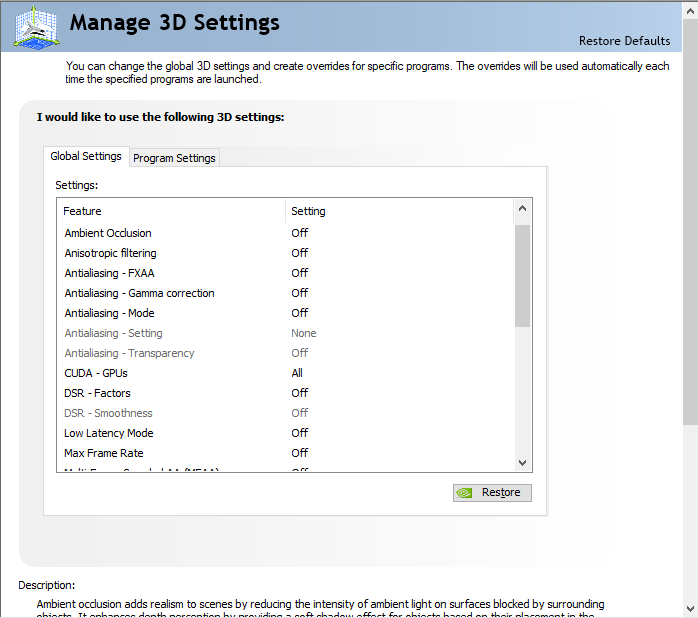Image resolution: width=698 pixels, height=618 pixels.
Task: Open the Antialiasing - Mode Off value
Action: click(300, 313)
